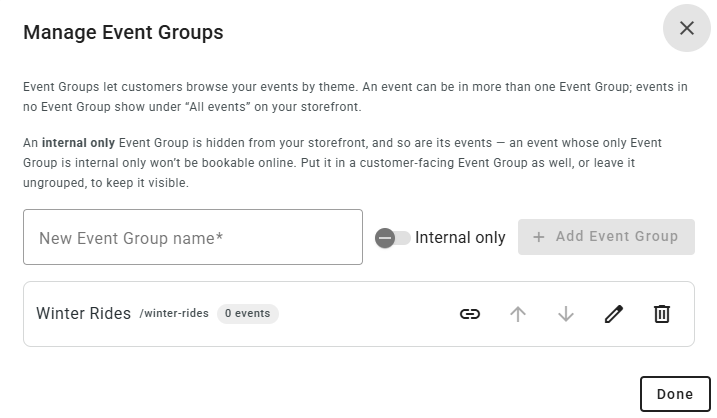This screenshot has width=717, height=418.
Task: Click the bold "internal only" text in the description
Action: coord(78,143)
